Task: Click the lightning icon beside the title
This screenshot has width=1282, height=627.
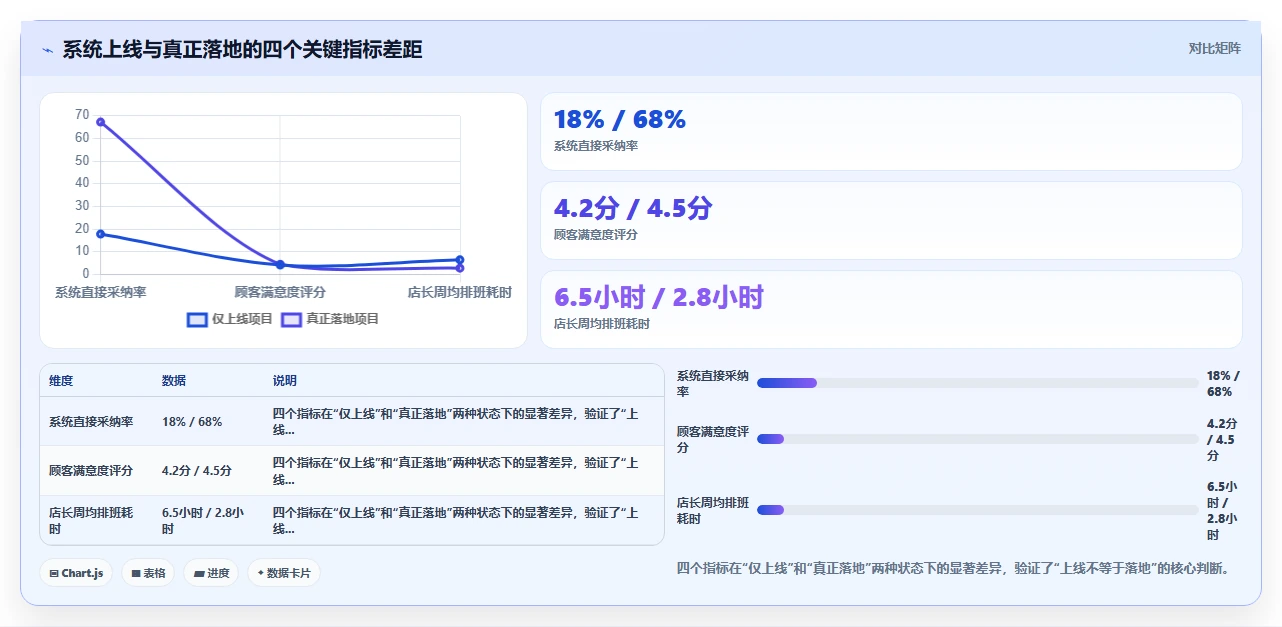Action: (47, 49)
